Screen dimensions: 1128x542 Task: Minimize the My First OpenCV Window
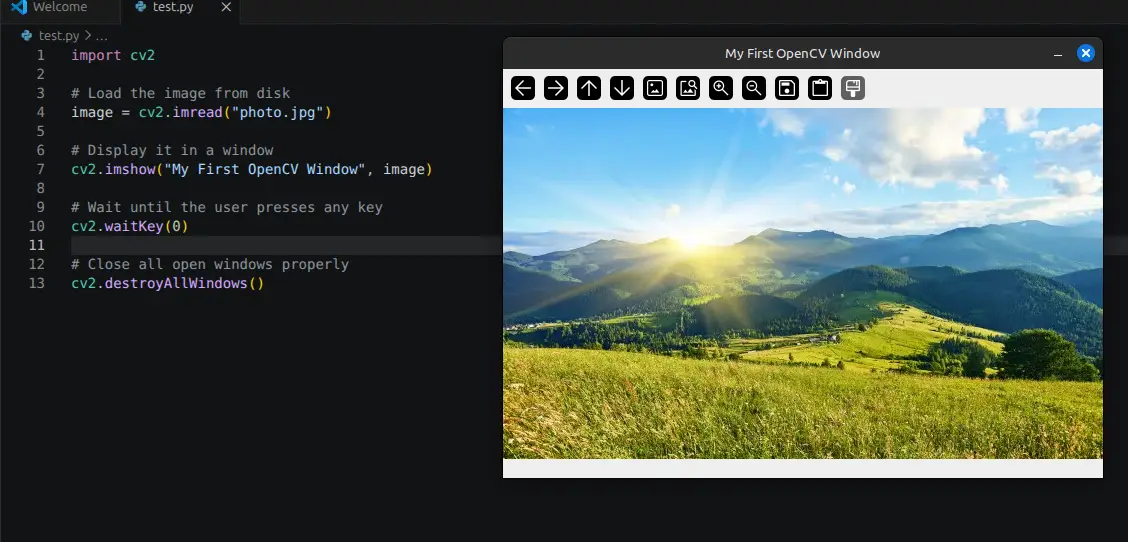1058,54
